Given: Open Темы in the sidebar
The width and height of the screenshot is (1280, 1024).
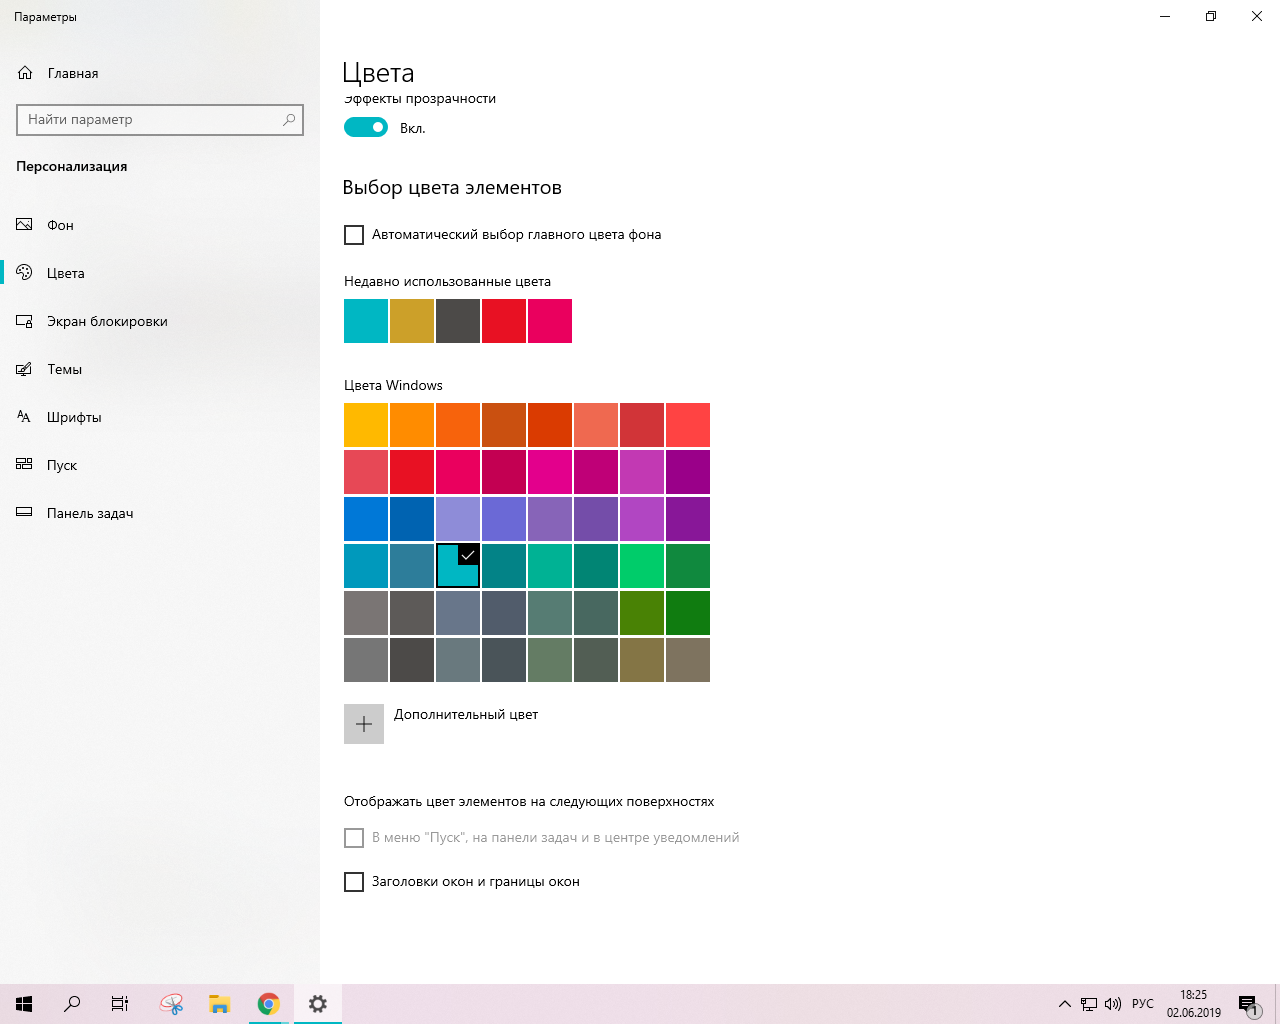Looking at the screenshot, I should (x=160, y=369).
